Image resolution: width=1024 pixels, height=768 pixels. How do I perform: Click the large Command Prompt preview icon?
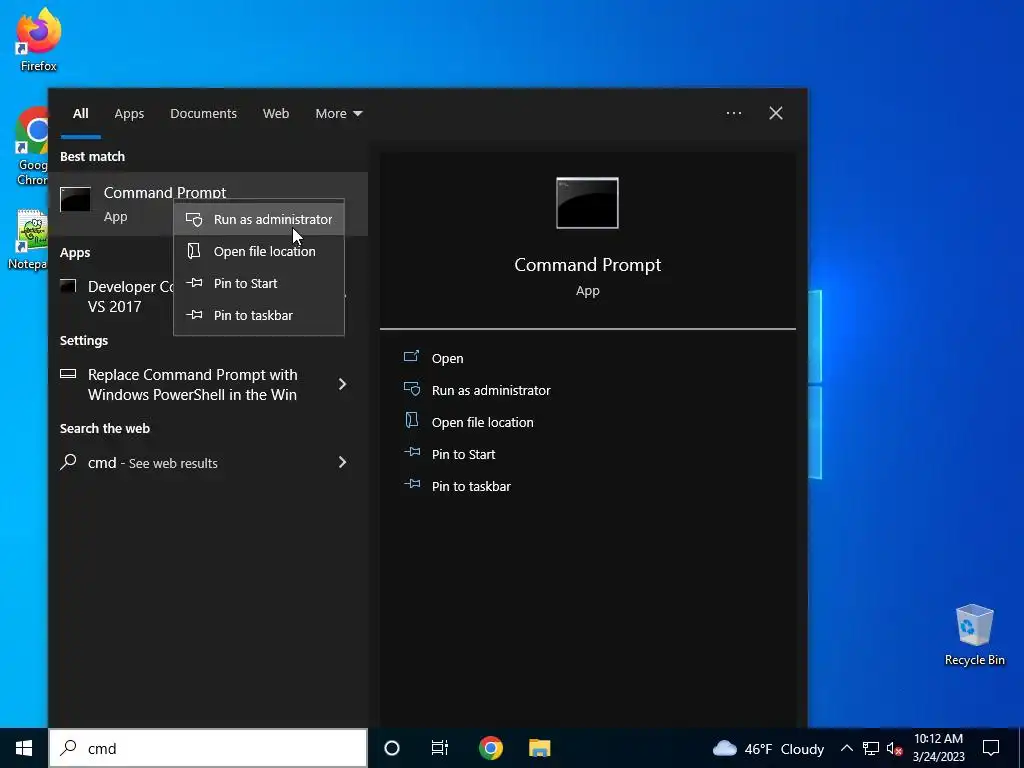pos(587,203)
